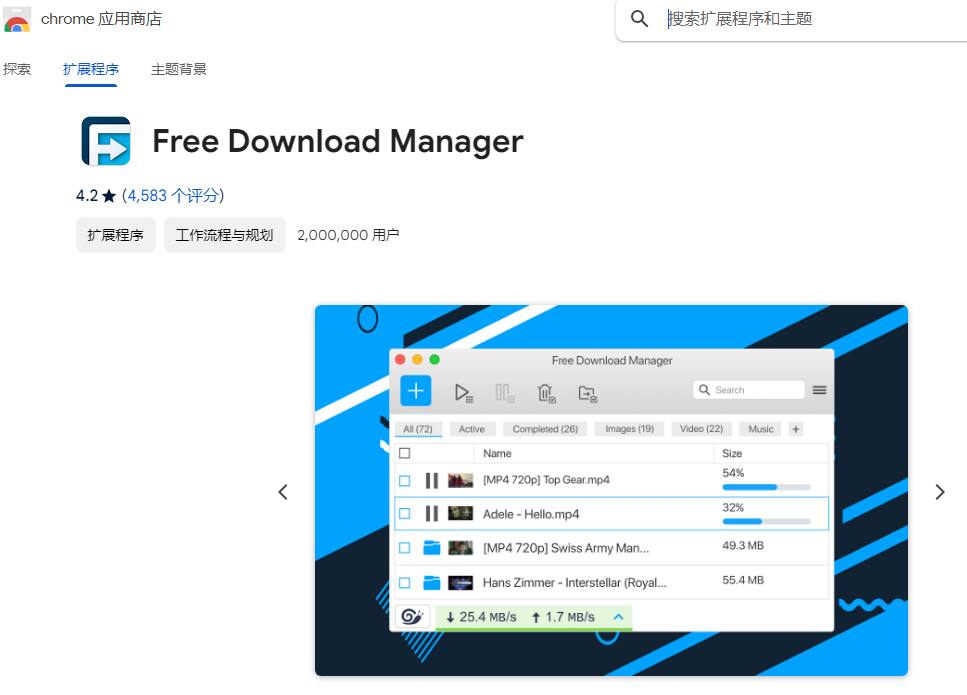Click the Free Download Manager page heading
The image size is (967, 695).
(338, 141)
